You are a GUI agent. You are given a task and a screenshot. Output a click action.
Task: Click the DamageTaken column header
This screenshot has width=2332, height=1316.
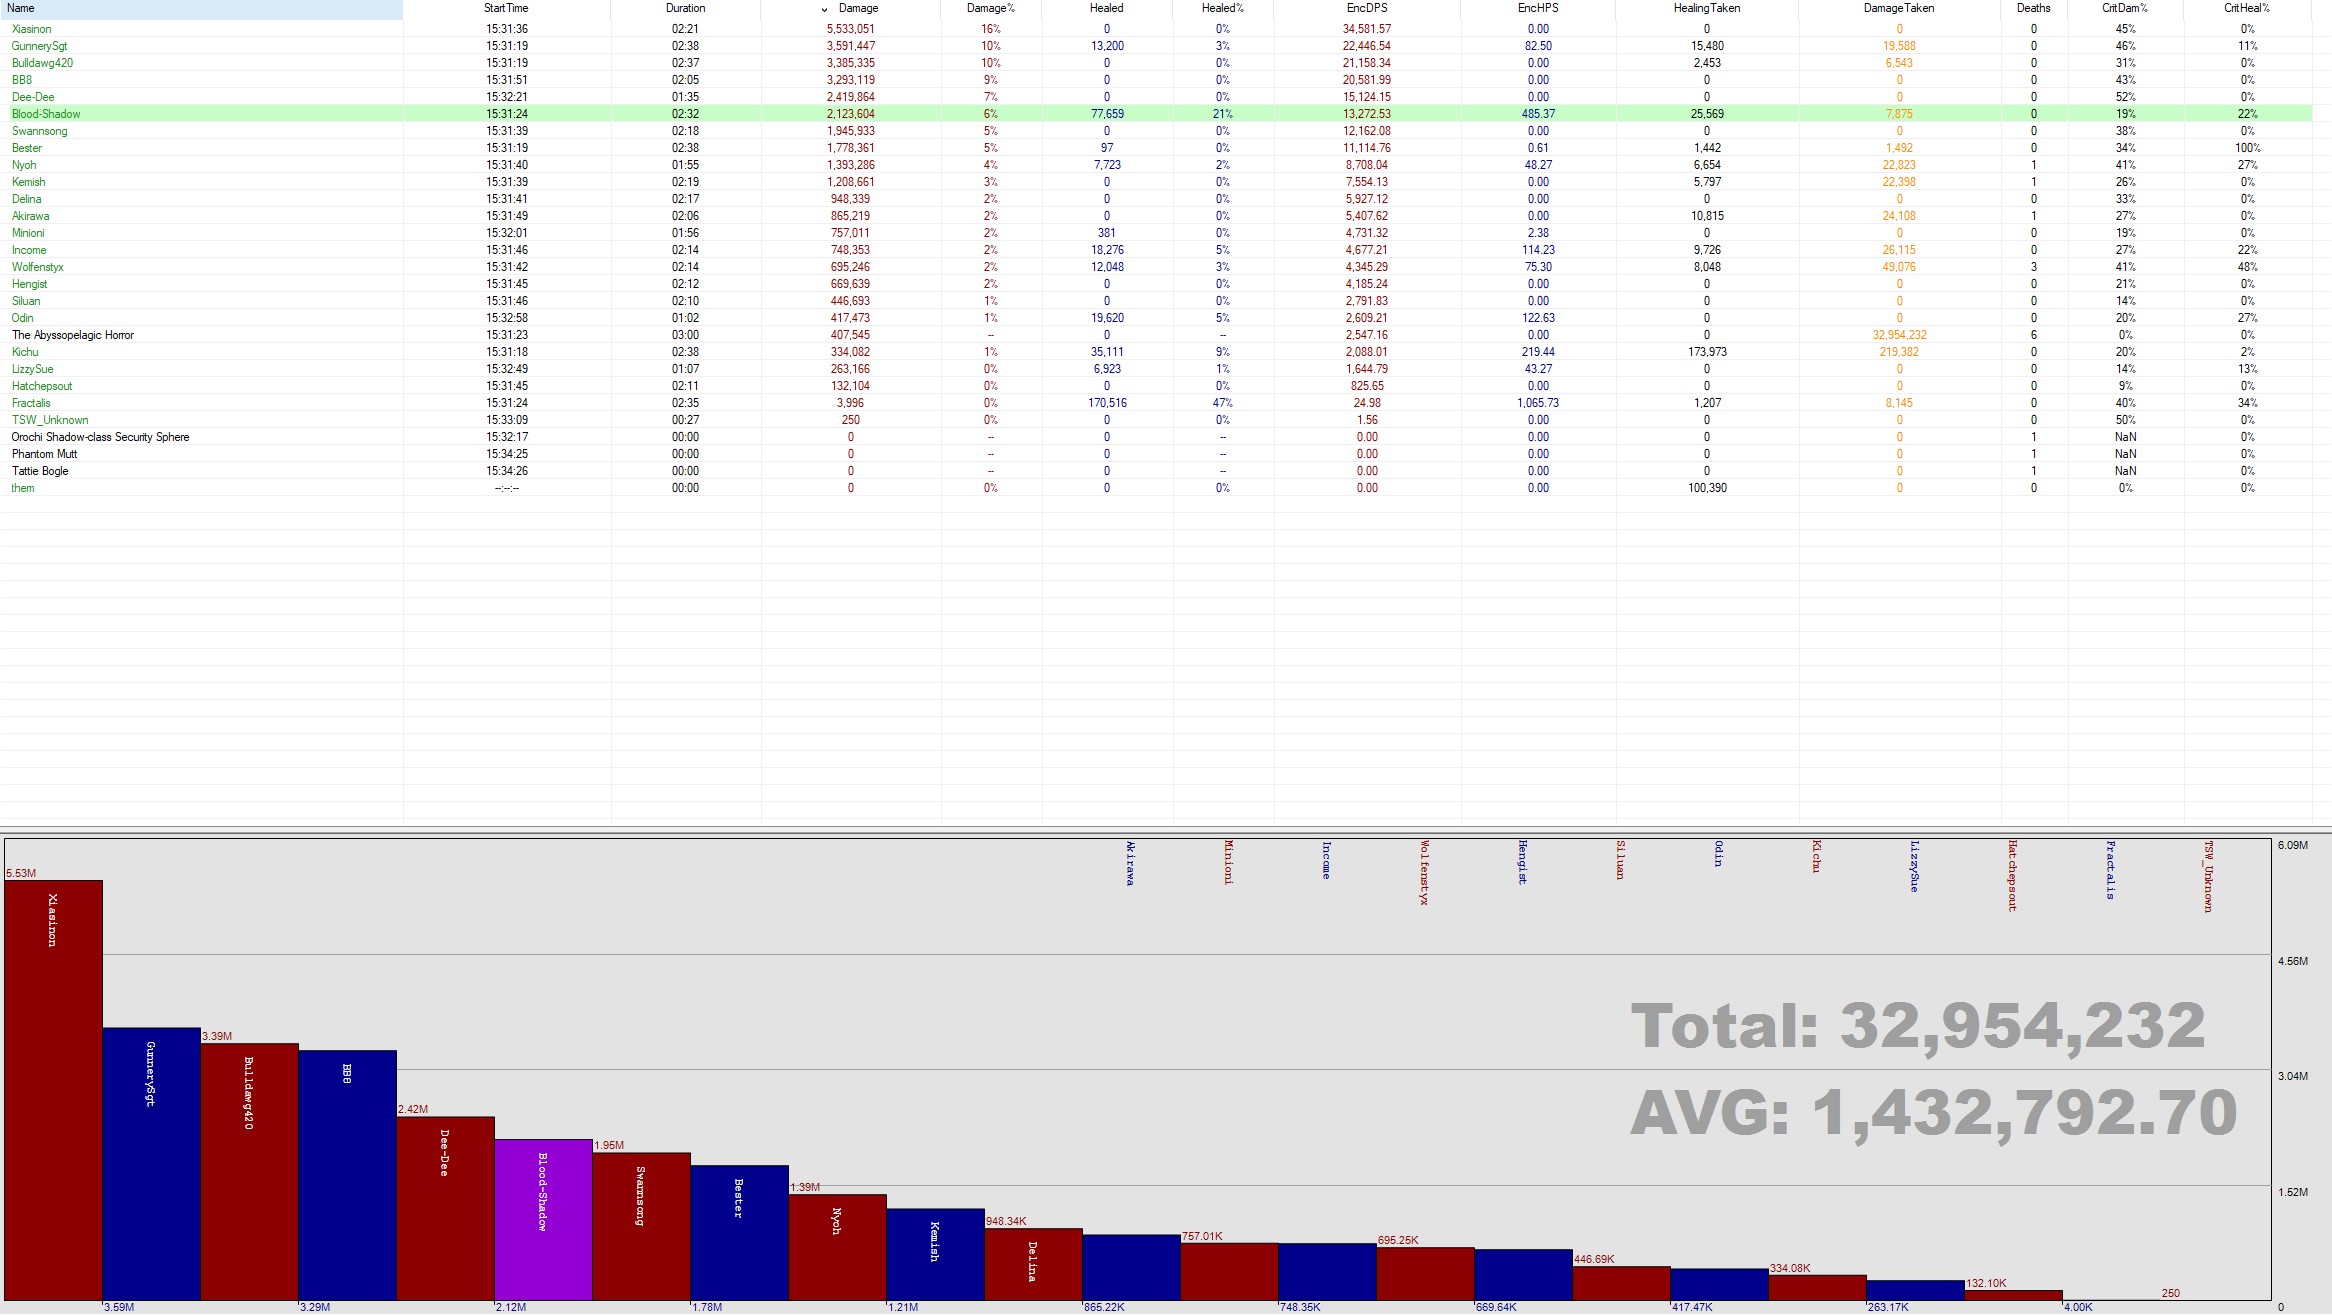pyautogui.click(x=1898, y=8)
